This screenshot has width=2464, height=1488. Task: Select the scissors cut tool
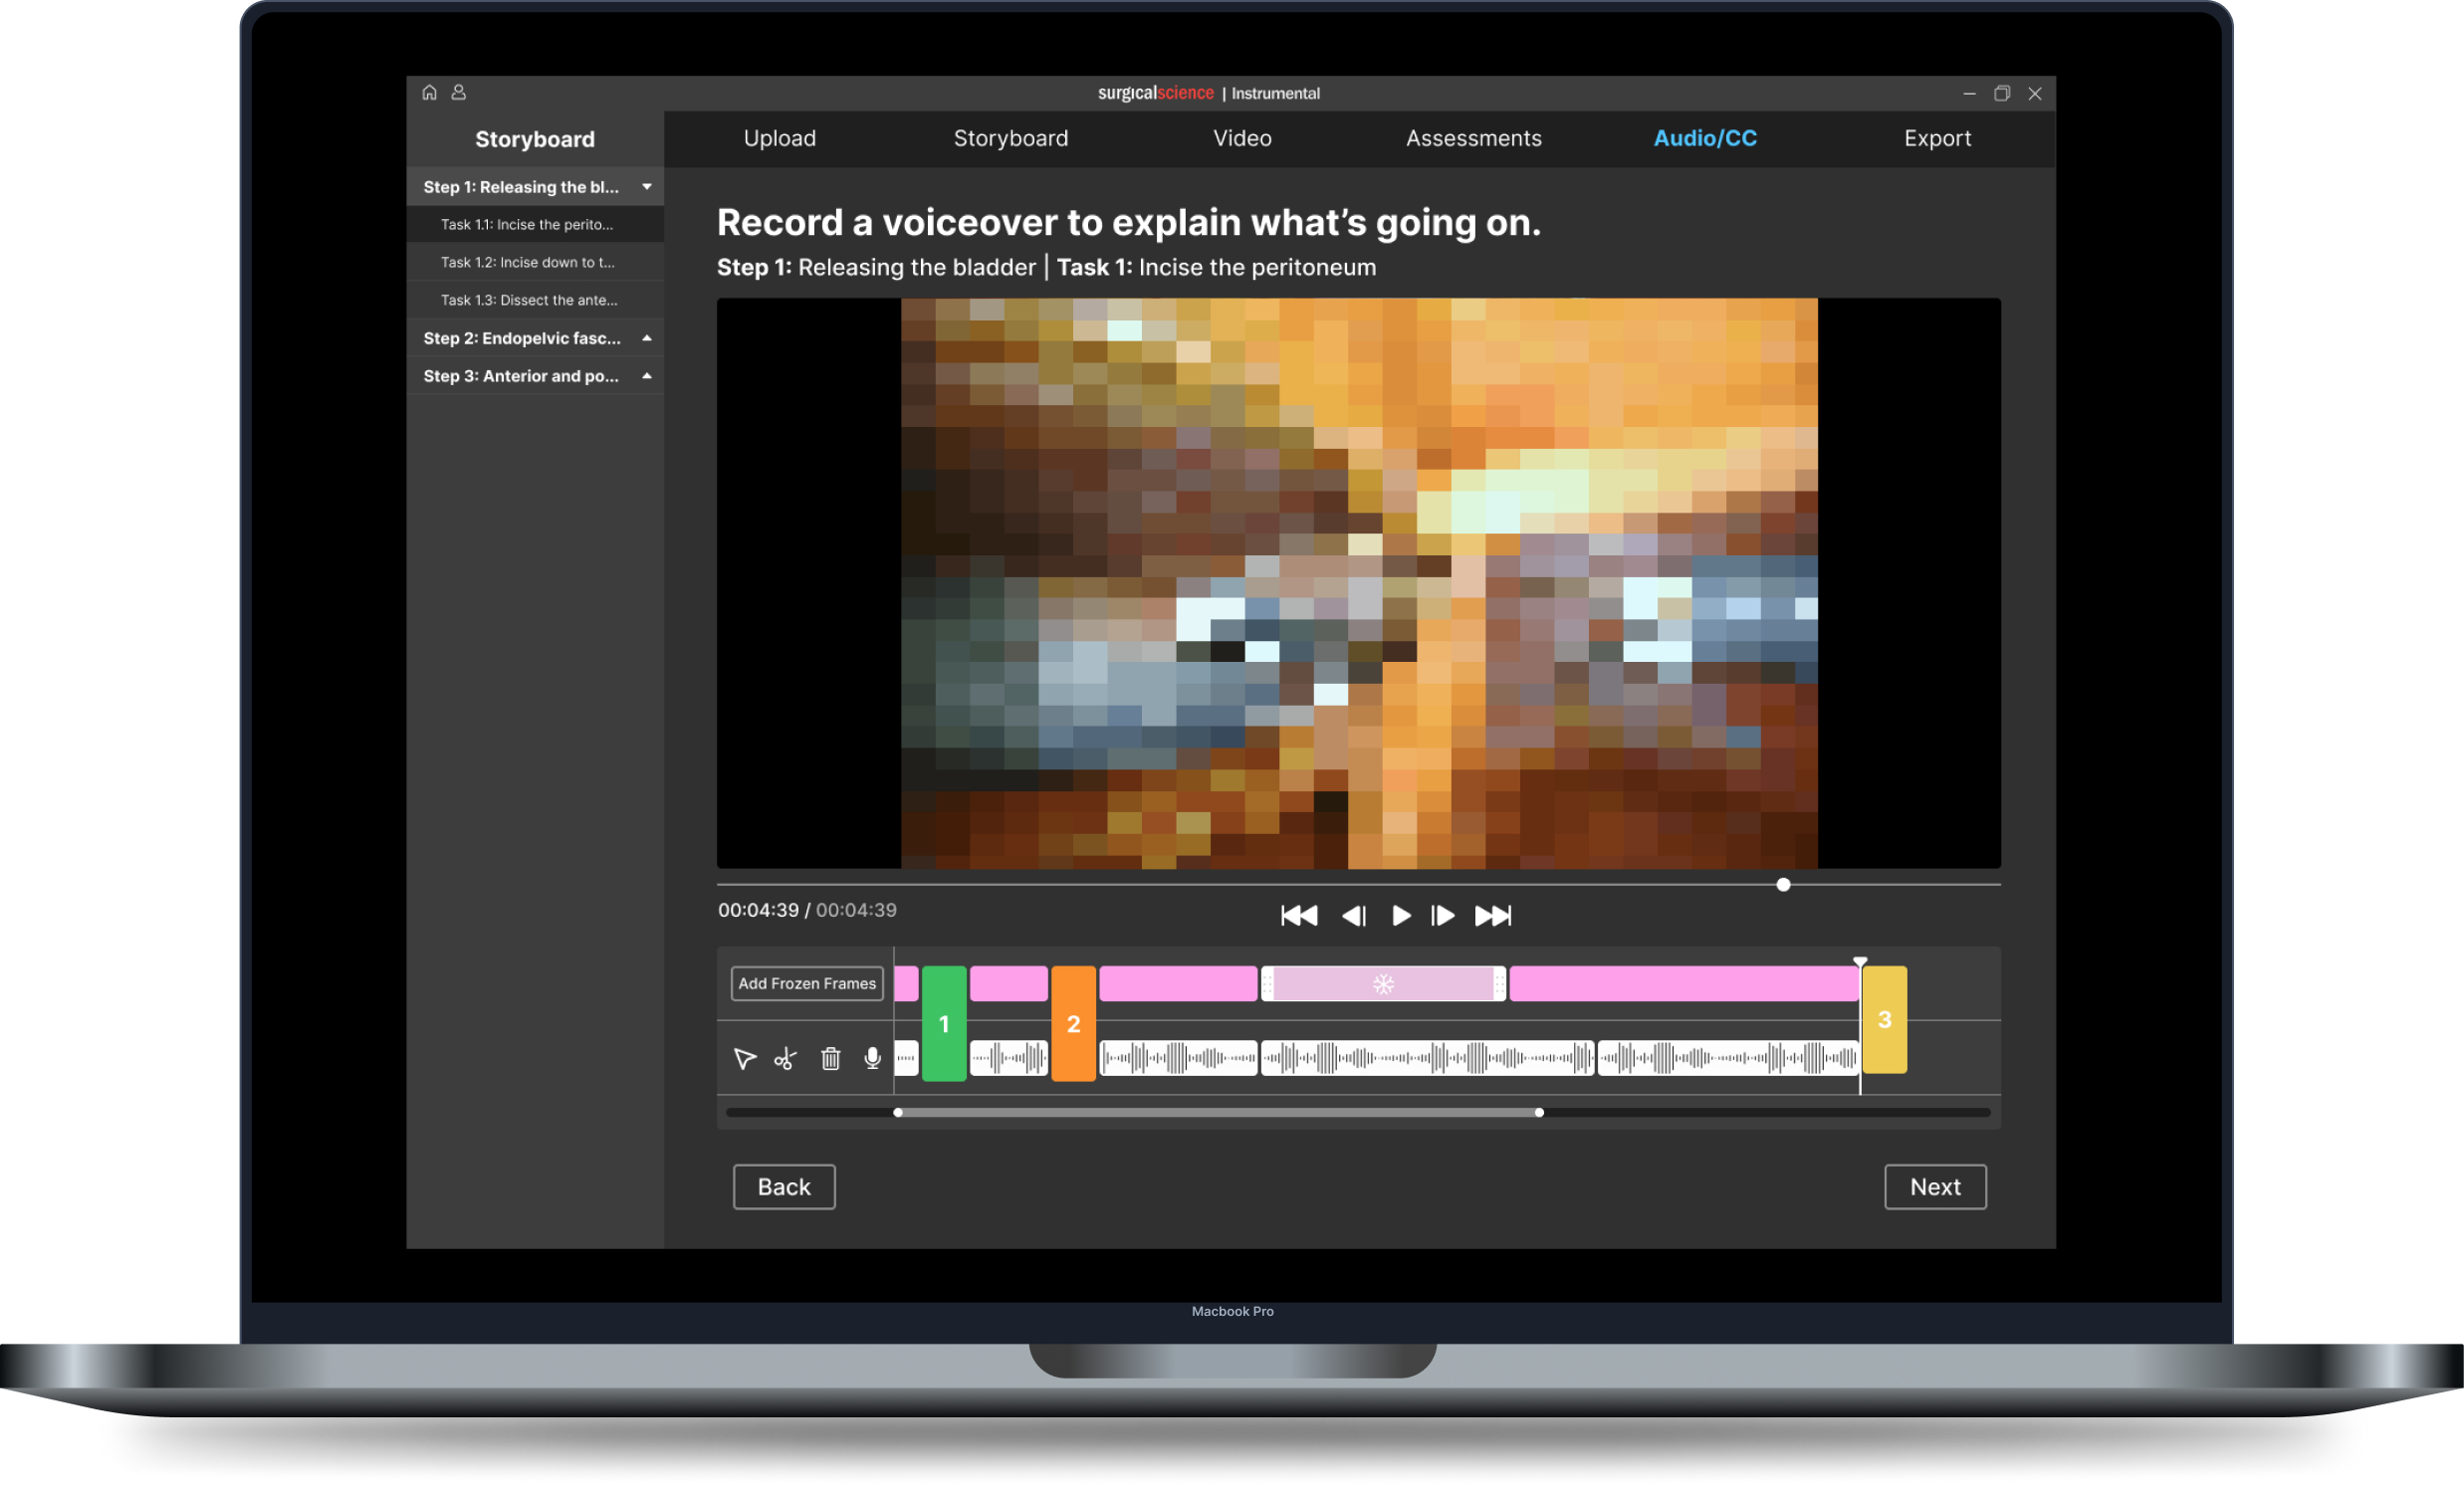coord(786,1058)
